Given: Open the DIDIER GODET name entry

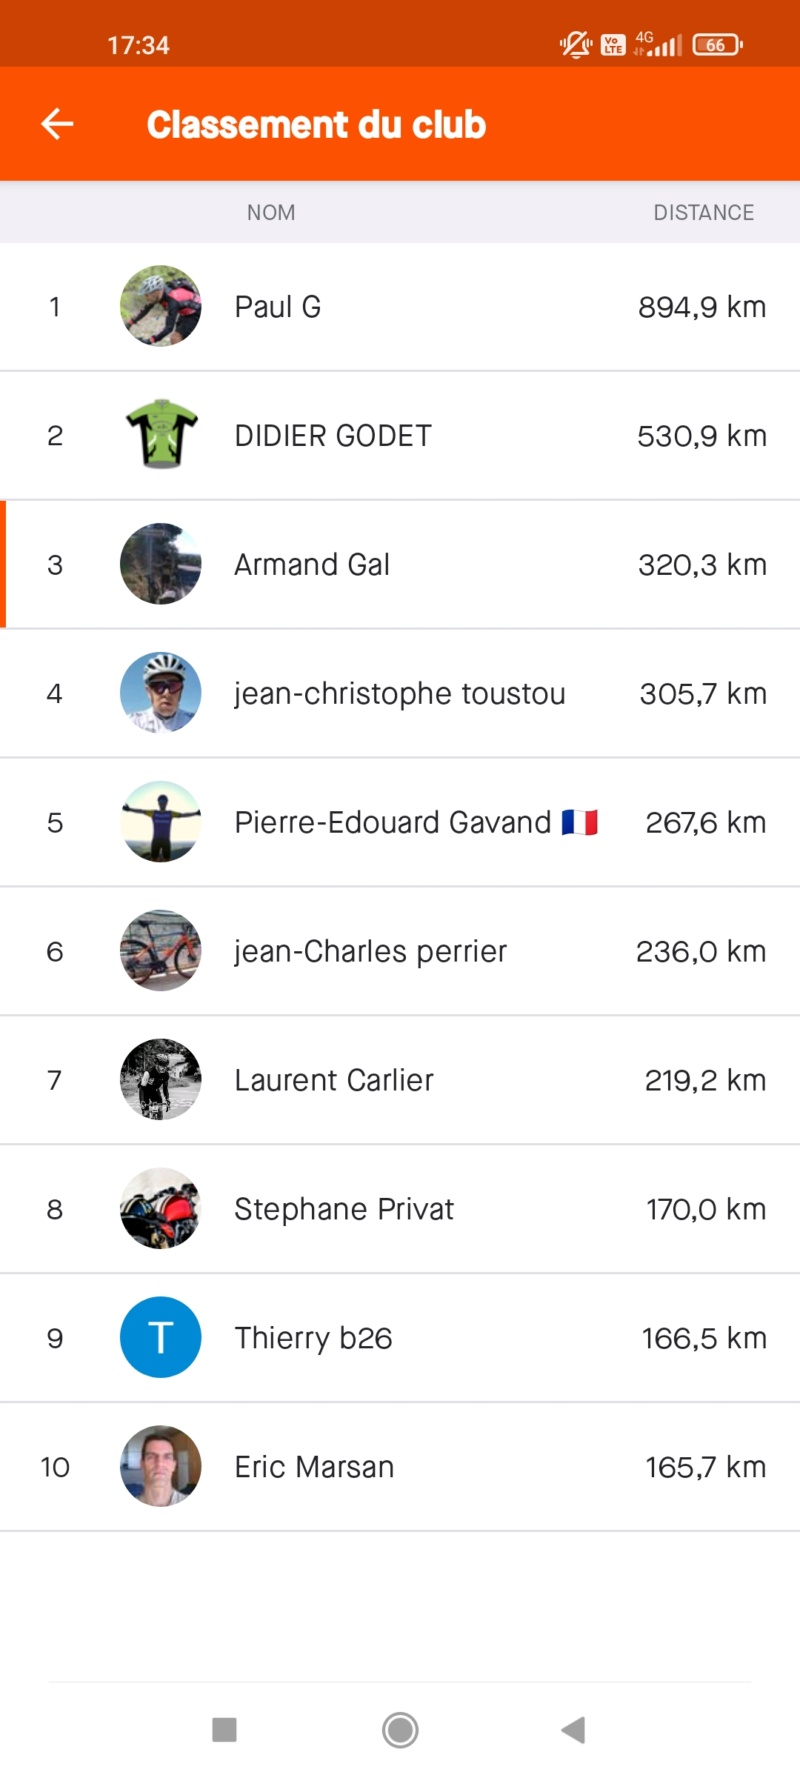Looking at the screenshot, I should [x=333, y=436].
